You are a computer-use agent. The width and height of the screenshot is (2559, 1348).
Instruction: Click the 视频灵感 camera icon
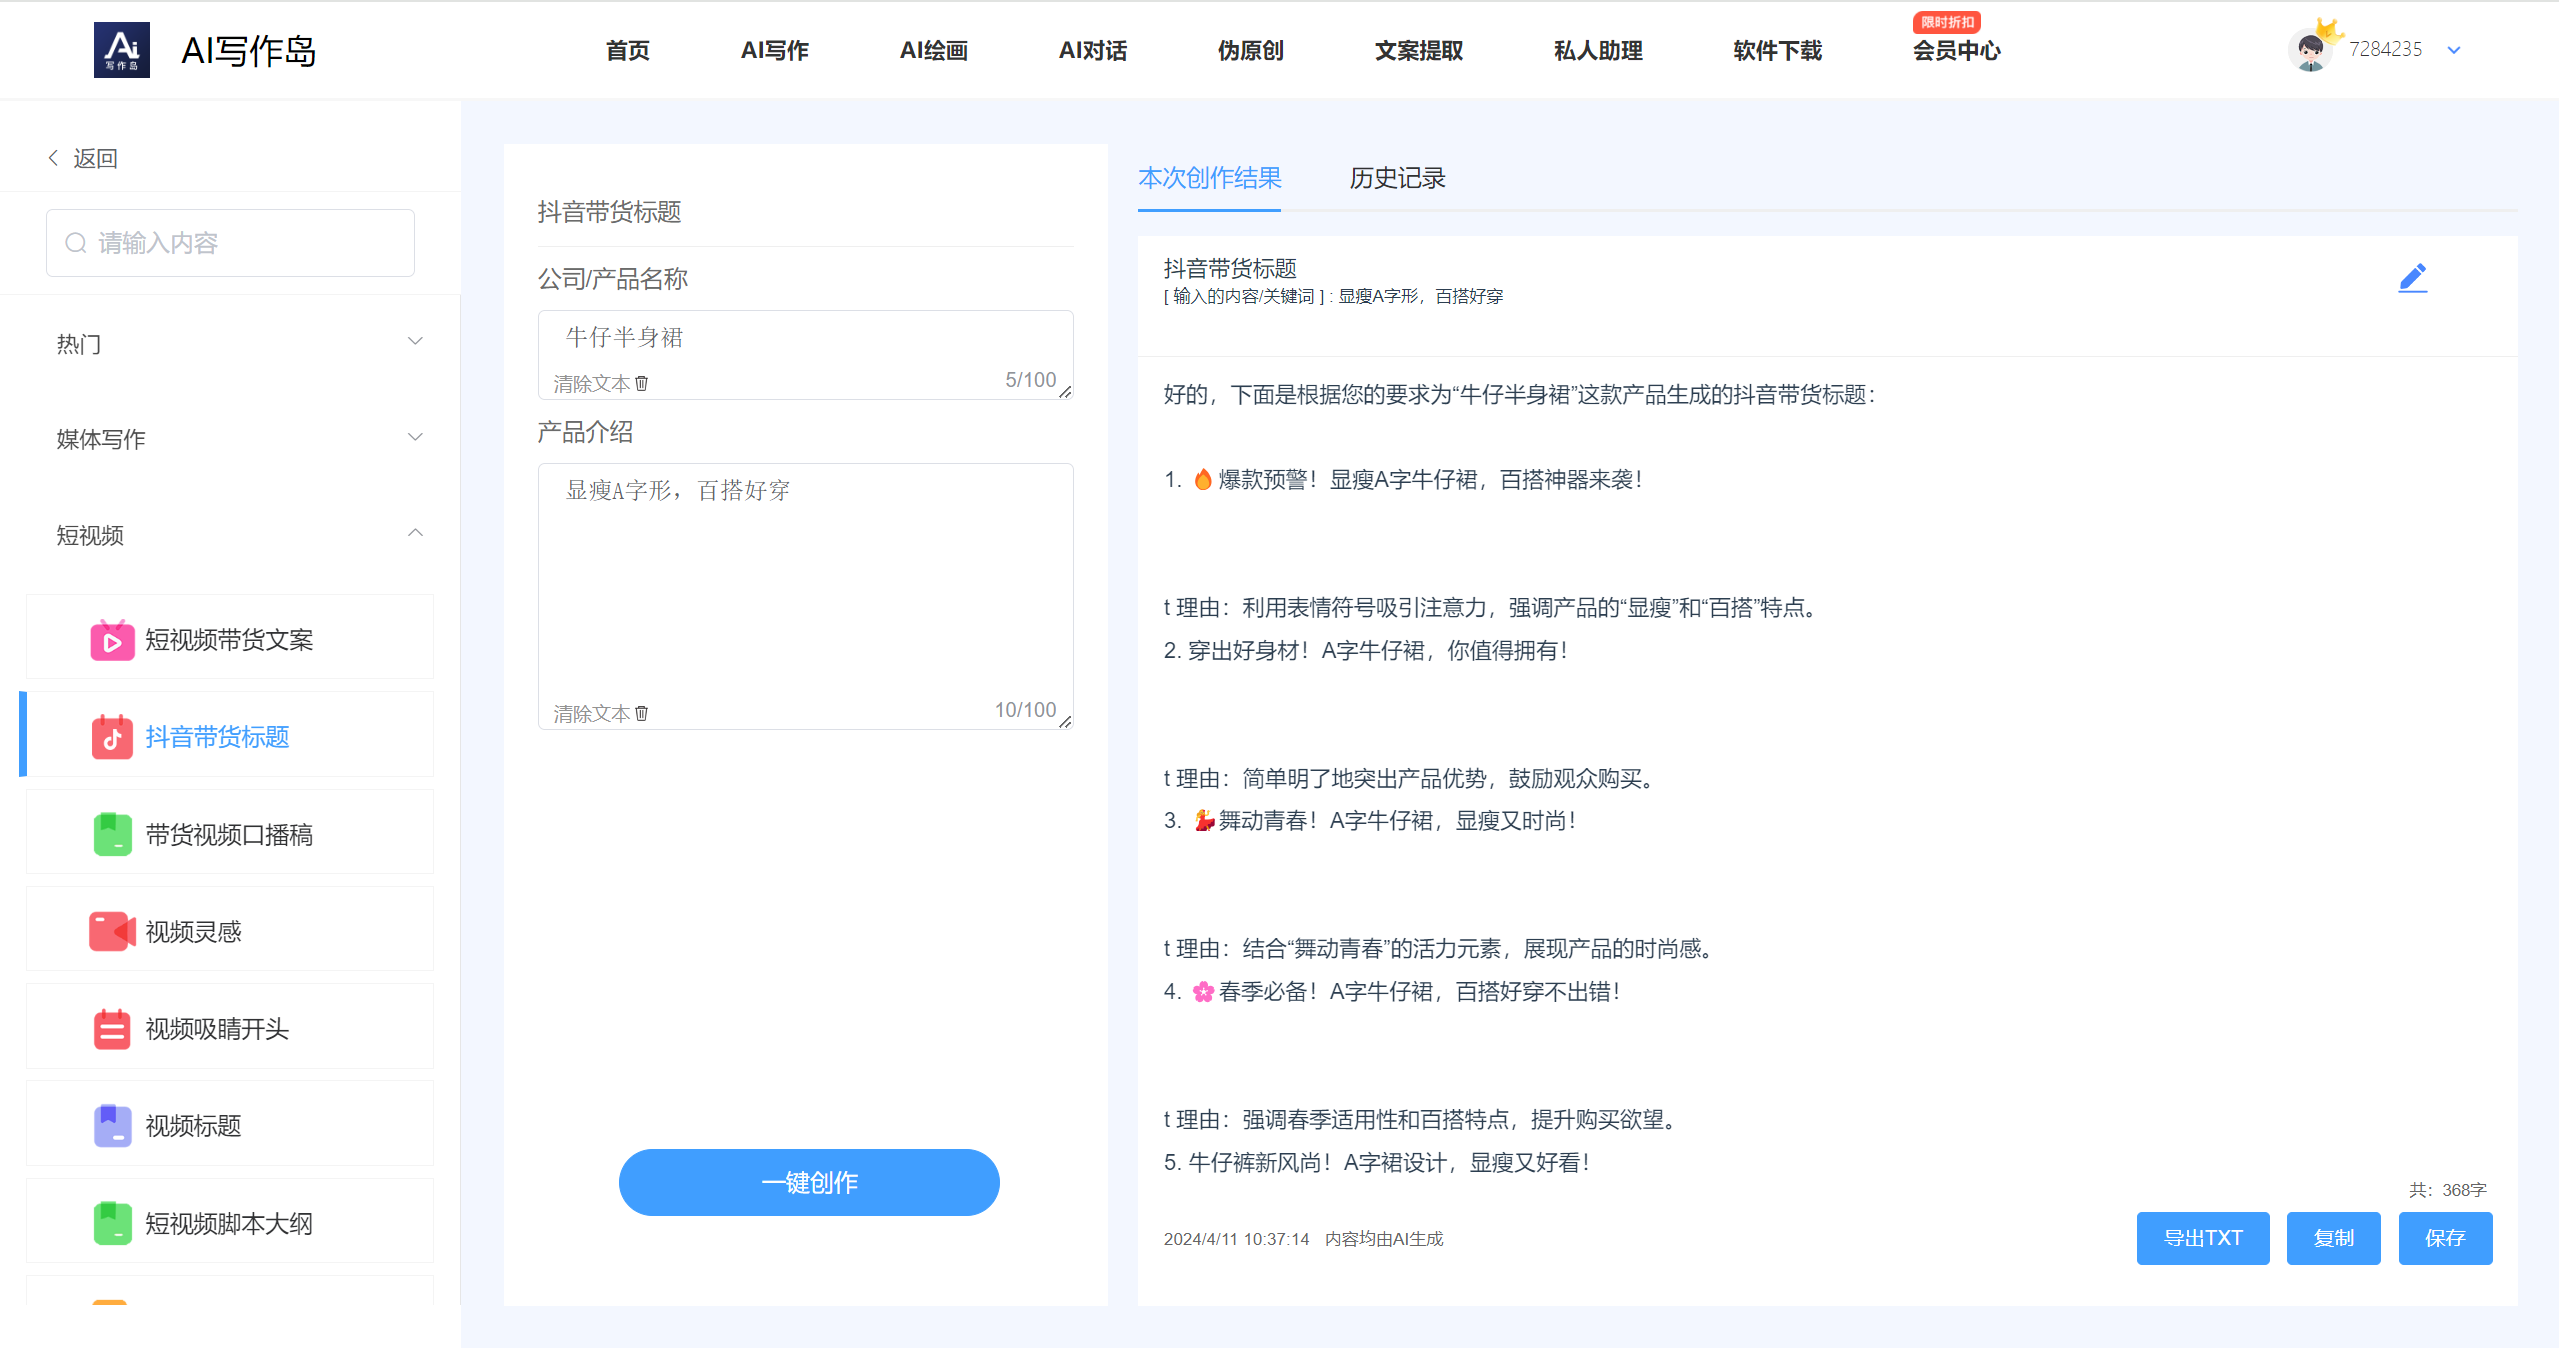112,932
